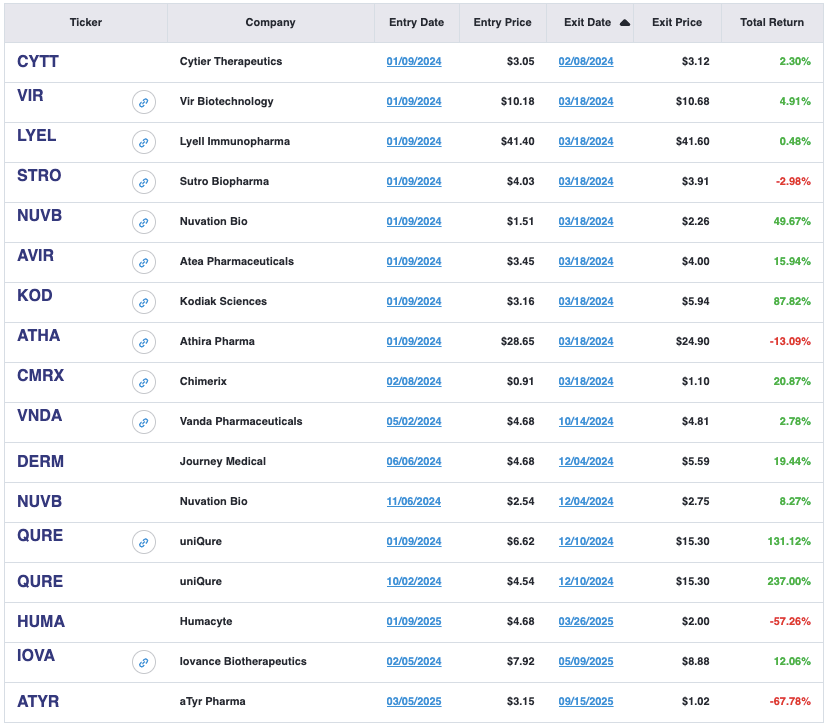Open CYTT exit date 02/08/2024 link
This screenshot has width=828, height=728.
586,62
